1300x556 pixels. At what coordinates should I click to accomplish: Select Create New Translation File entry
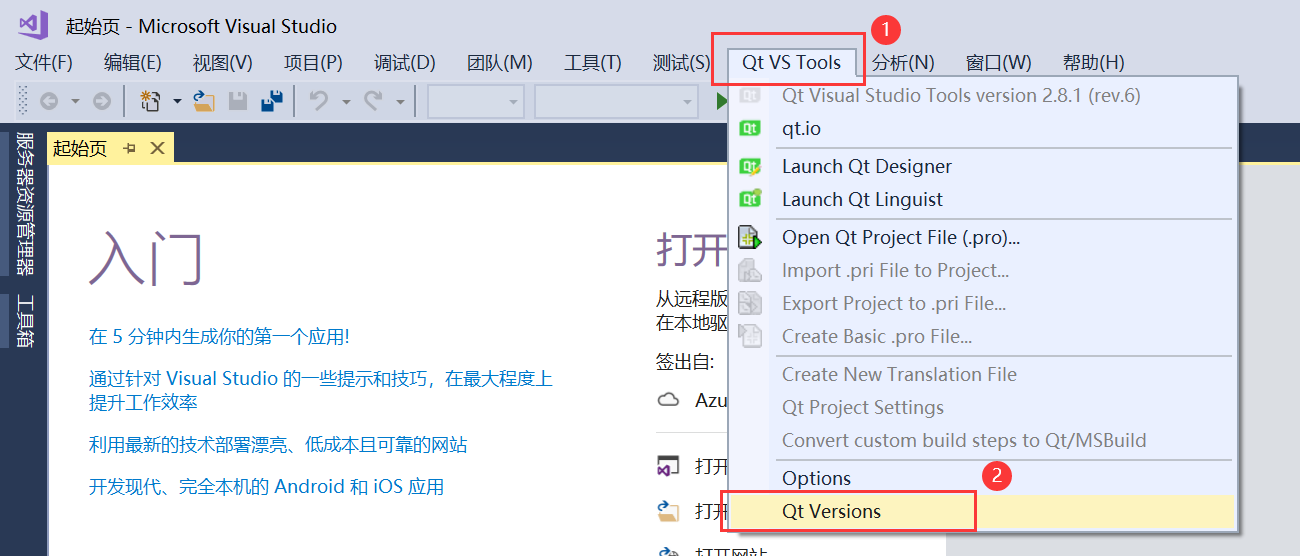982,375
